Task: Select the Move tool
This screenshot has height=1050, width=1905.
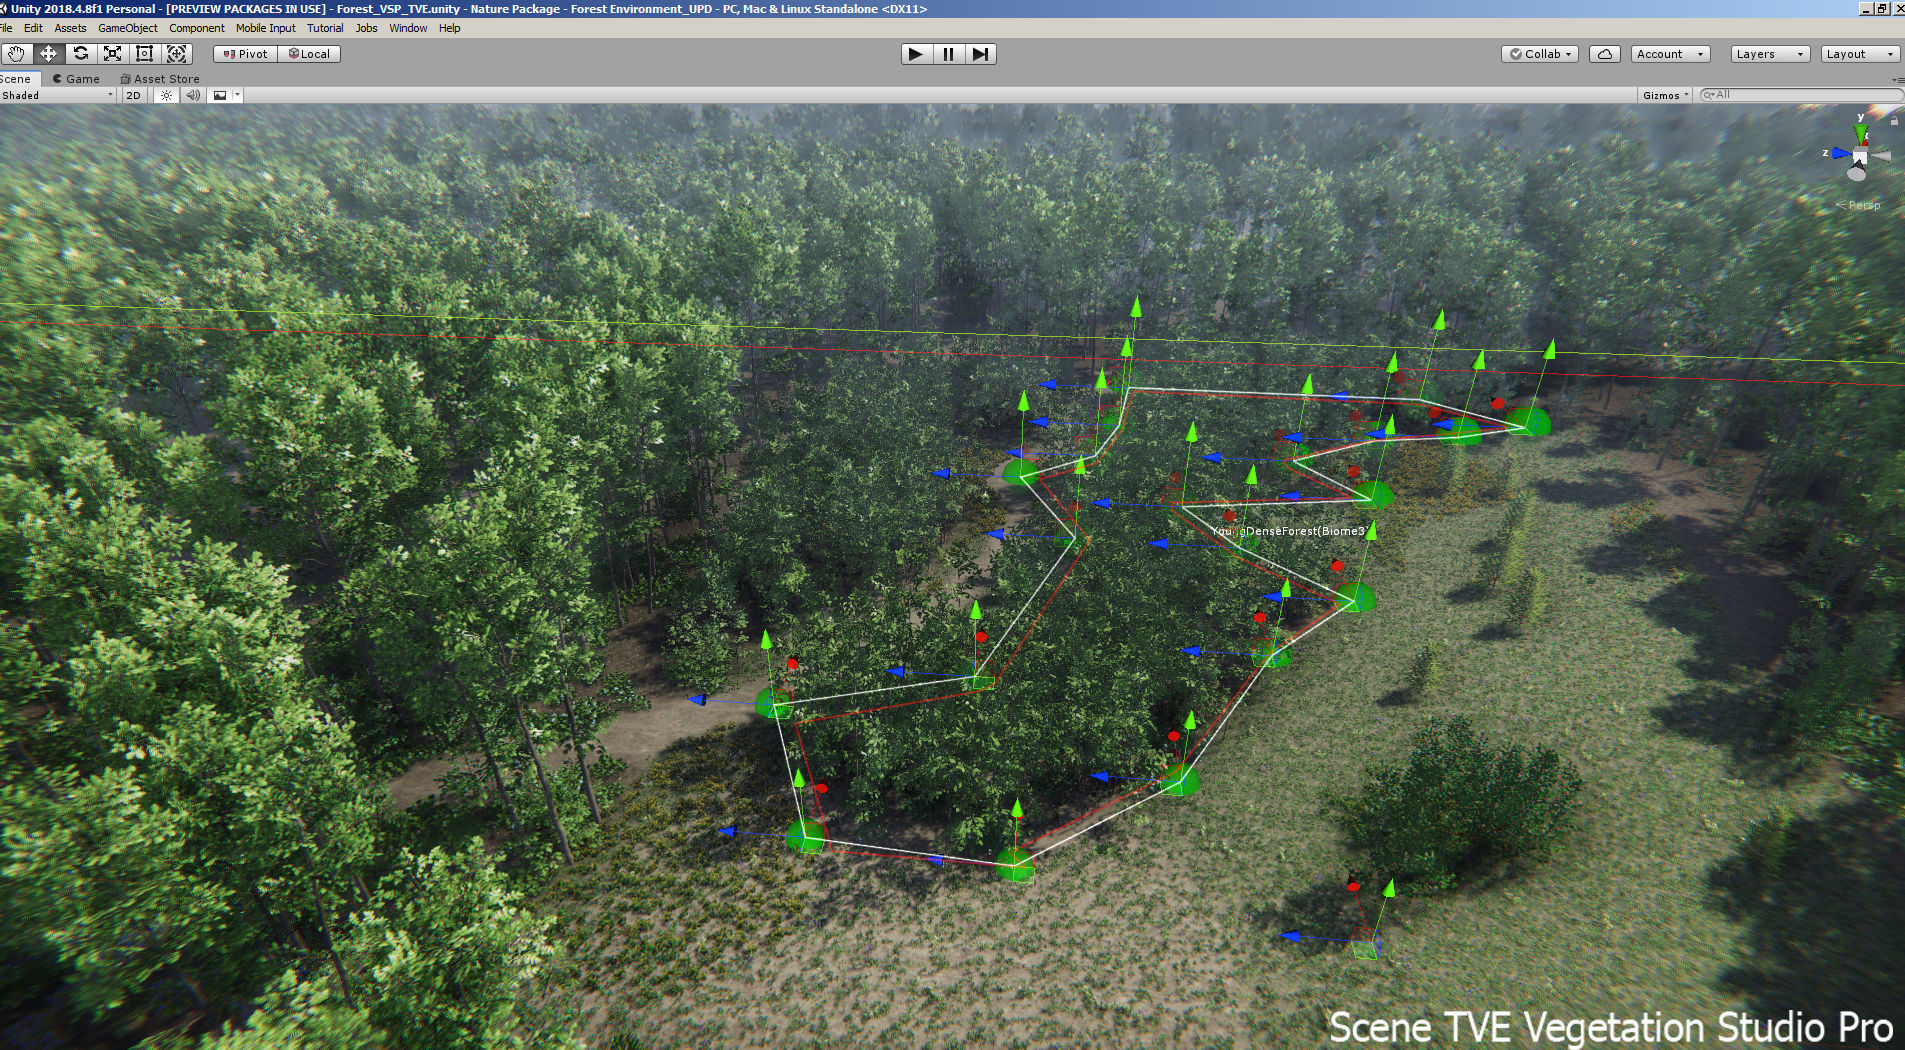Action: tap(48, 54)
